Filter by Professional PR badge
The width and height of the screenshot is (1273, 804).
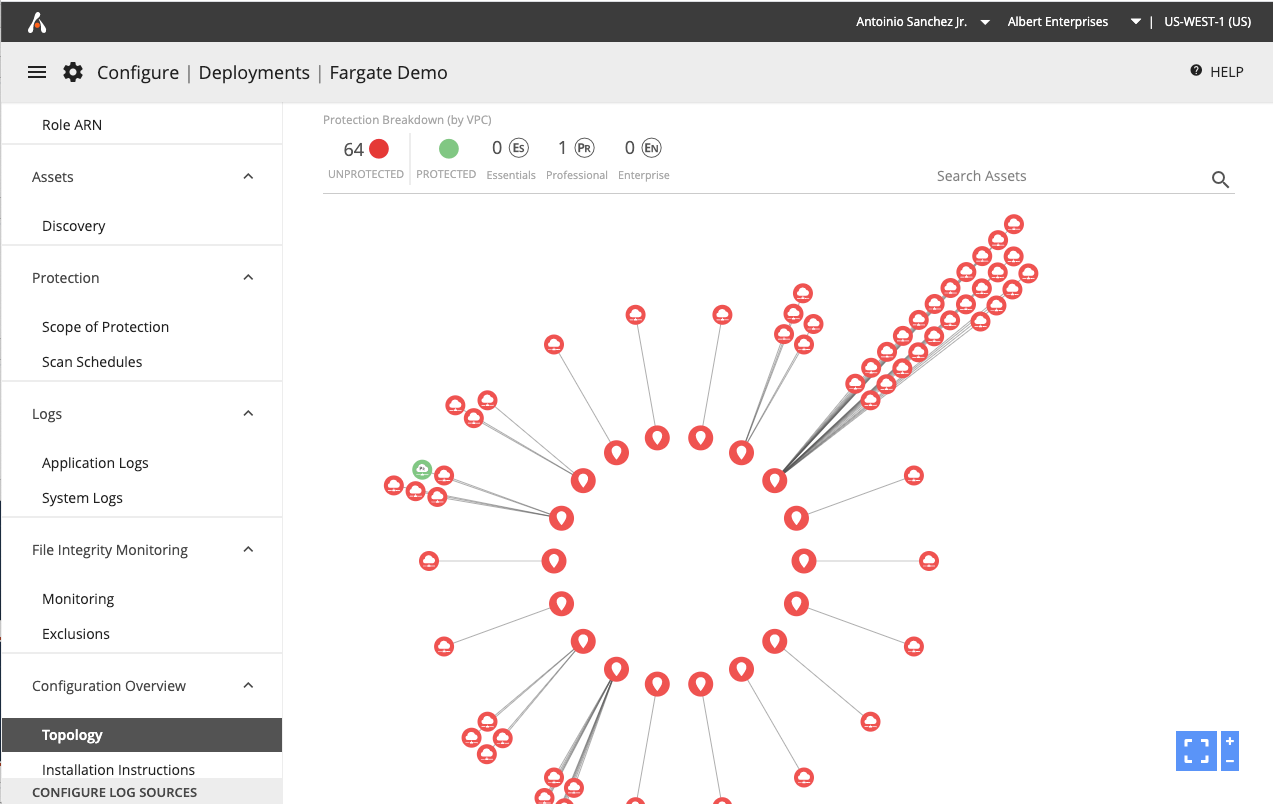tap(584, 148)
